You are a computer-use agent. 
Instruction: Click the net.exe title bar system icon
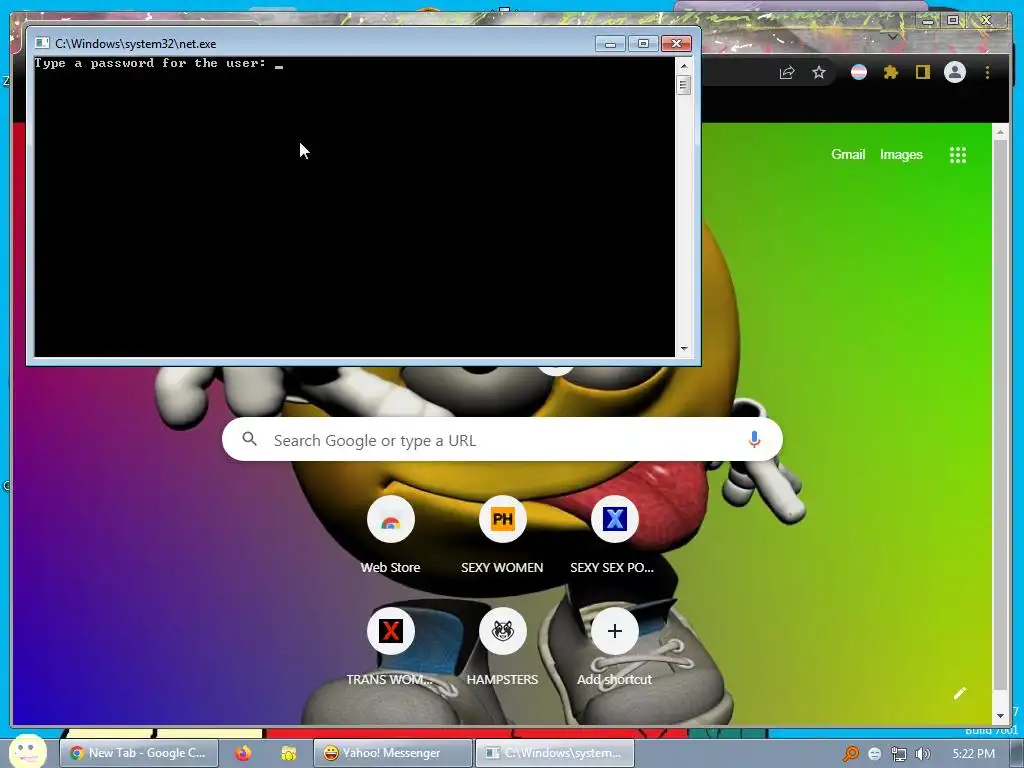(x=42, y=43)
